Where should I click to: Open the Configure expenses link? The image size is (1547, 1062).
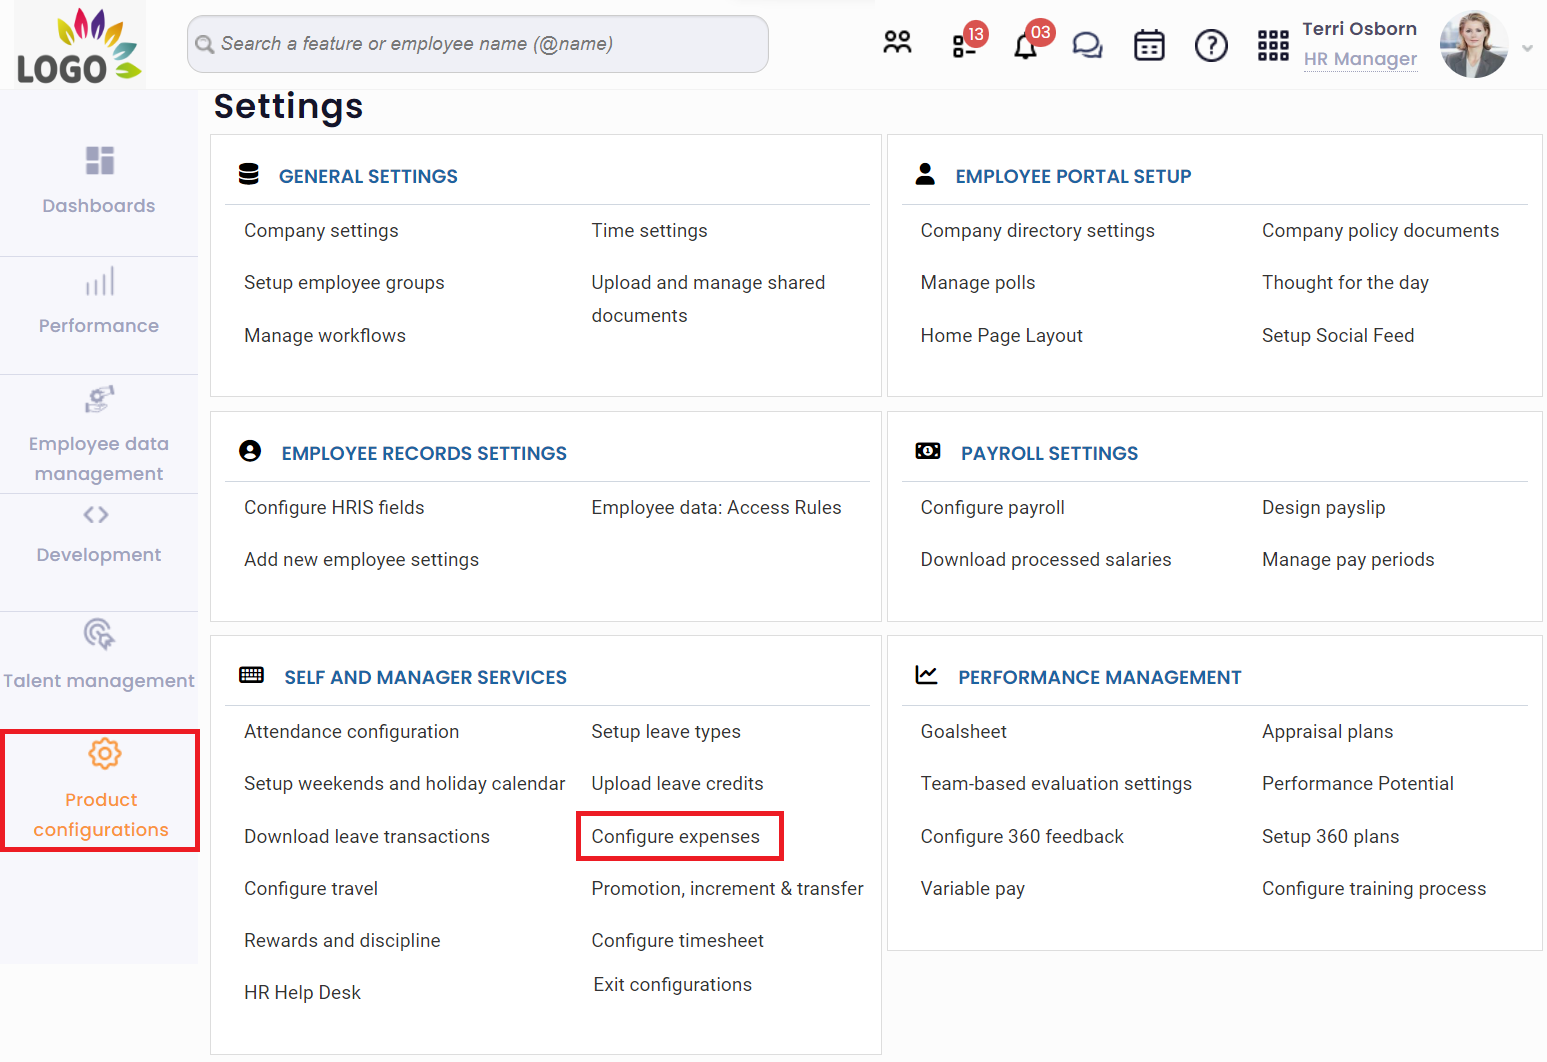pyautogui.click(x=676, y=837)
